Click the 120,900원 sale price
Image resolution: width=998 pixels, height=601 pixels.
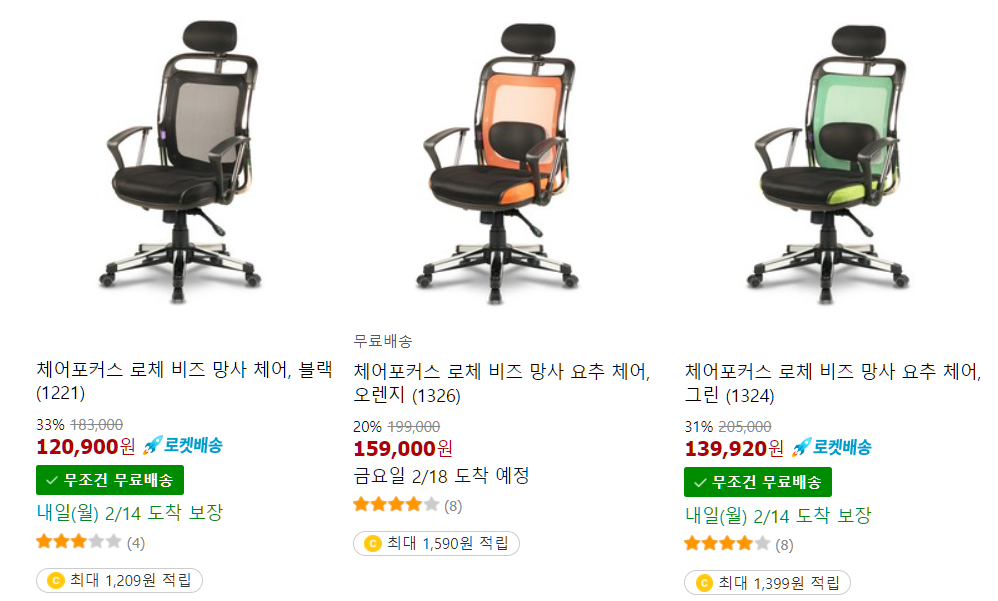click(86, 446)
